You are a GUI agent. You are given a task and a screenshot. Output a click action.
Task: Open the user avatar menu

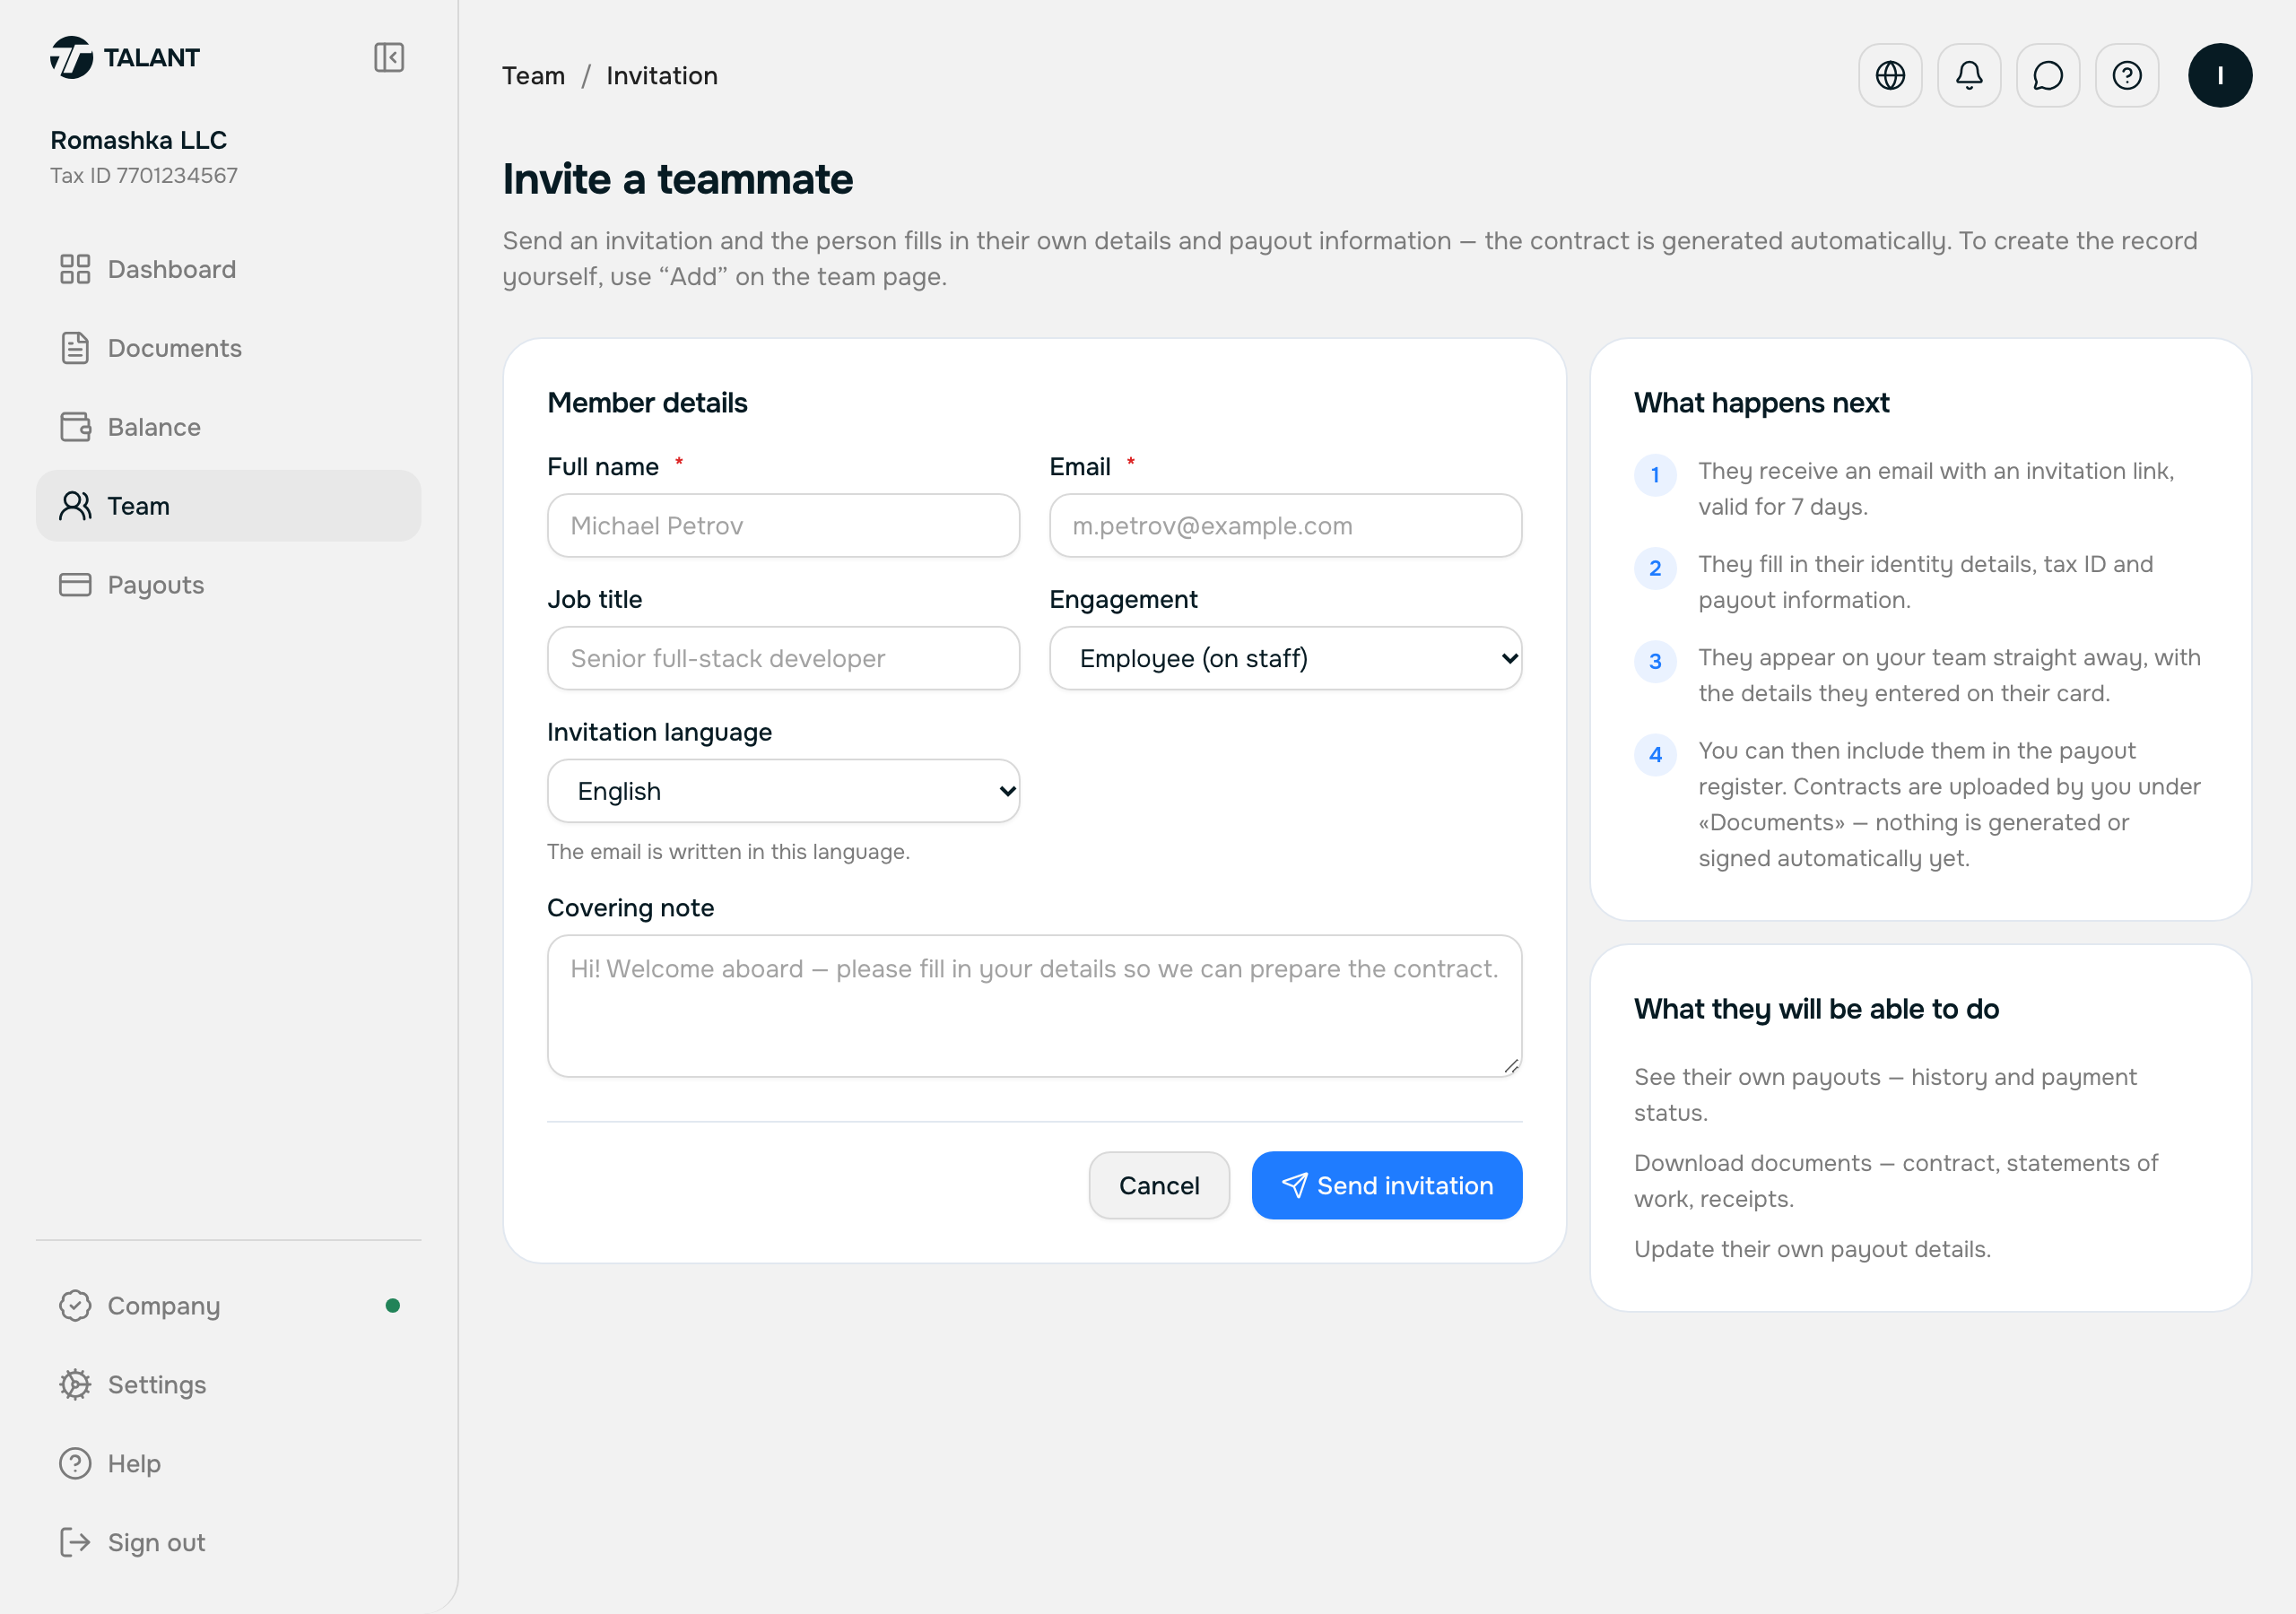pyautogui.click(x=2220, y=75)
